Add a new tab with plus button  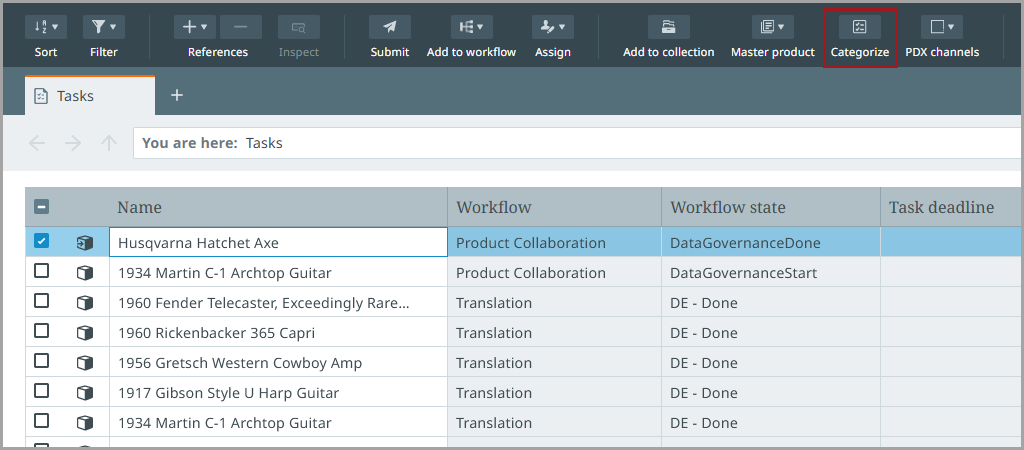[177, 95]
